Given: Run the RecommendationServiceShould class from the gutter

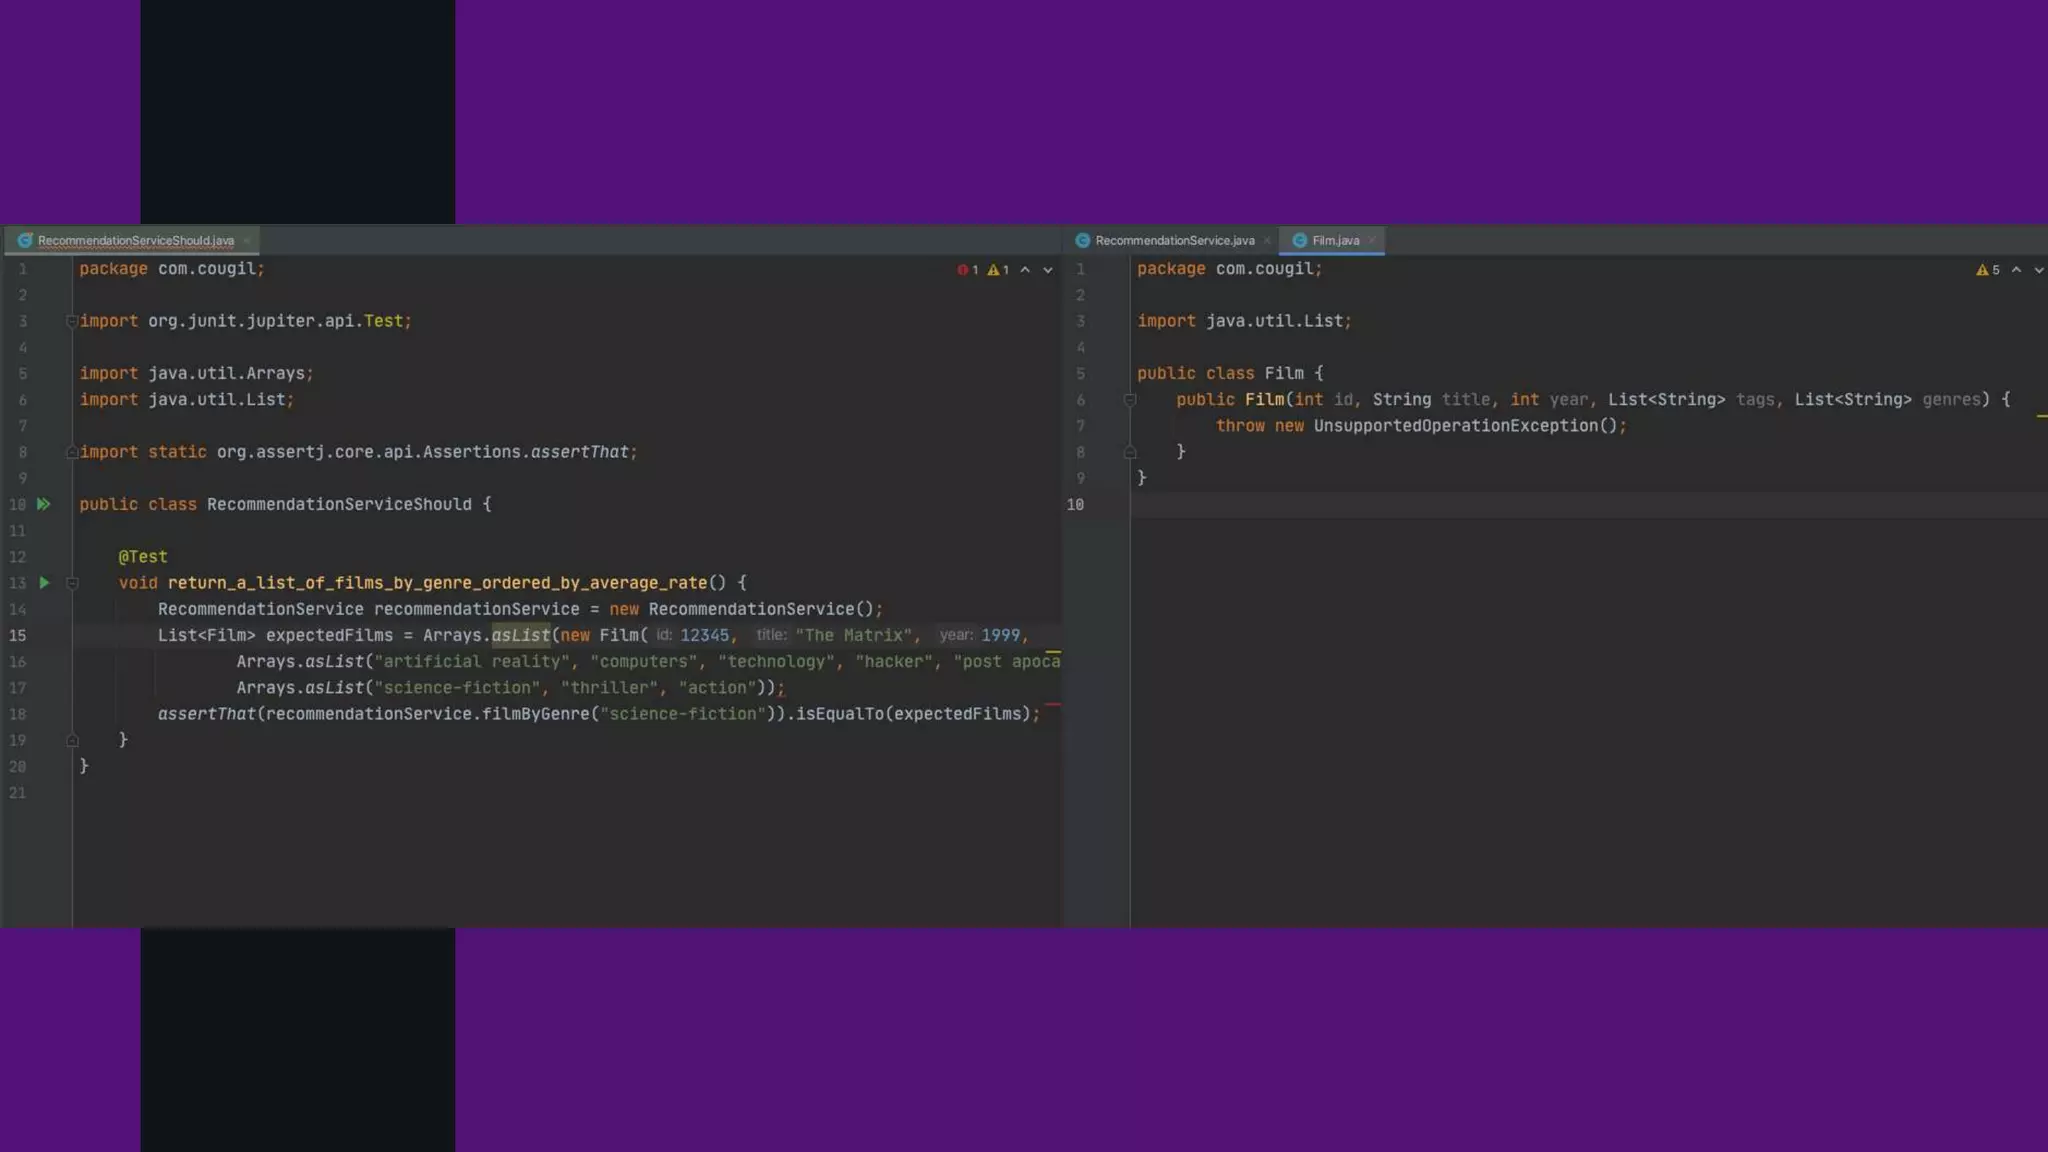Looking at the screenshot, I should 43,504.
